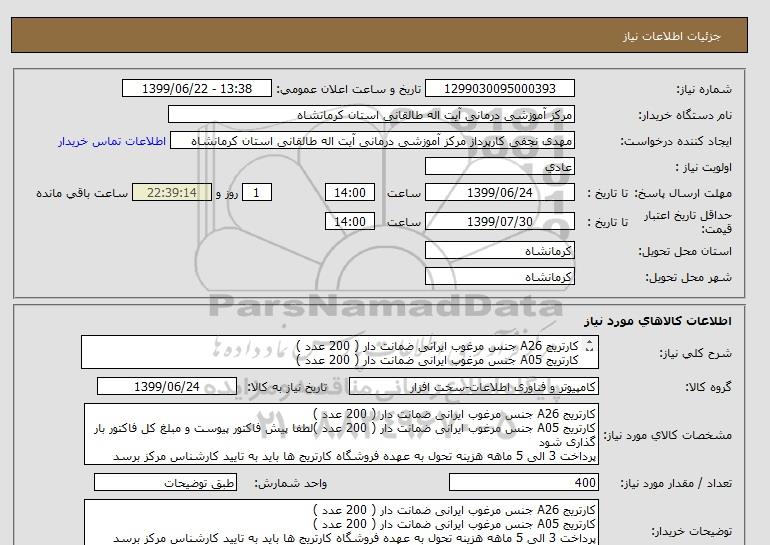Select the priority field عادی
This screenshot has height=545, width=770.
(x=499, y=166)
